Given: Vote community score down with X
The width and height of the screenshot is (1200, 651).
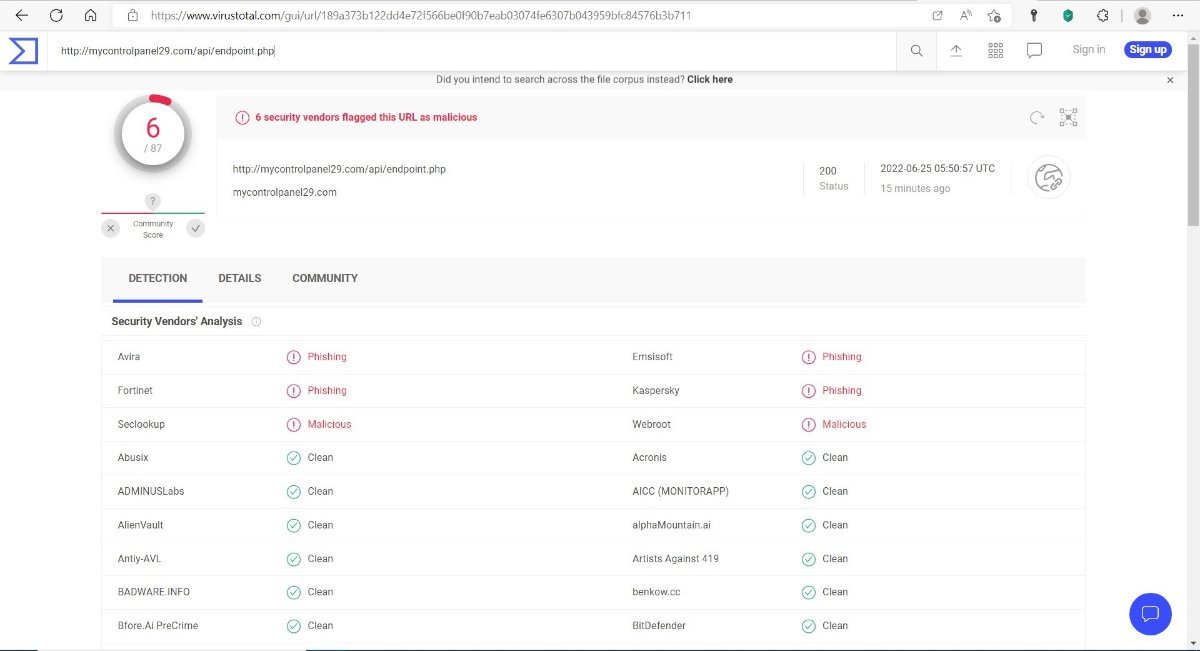Looking at the screenshot, I should [x=111, y=229].
